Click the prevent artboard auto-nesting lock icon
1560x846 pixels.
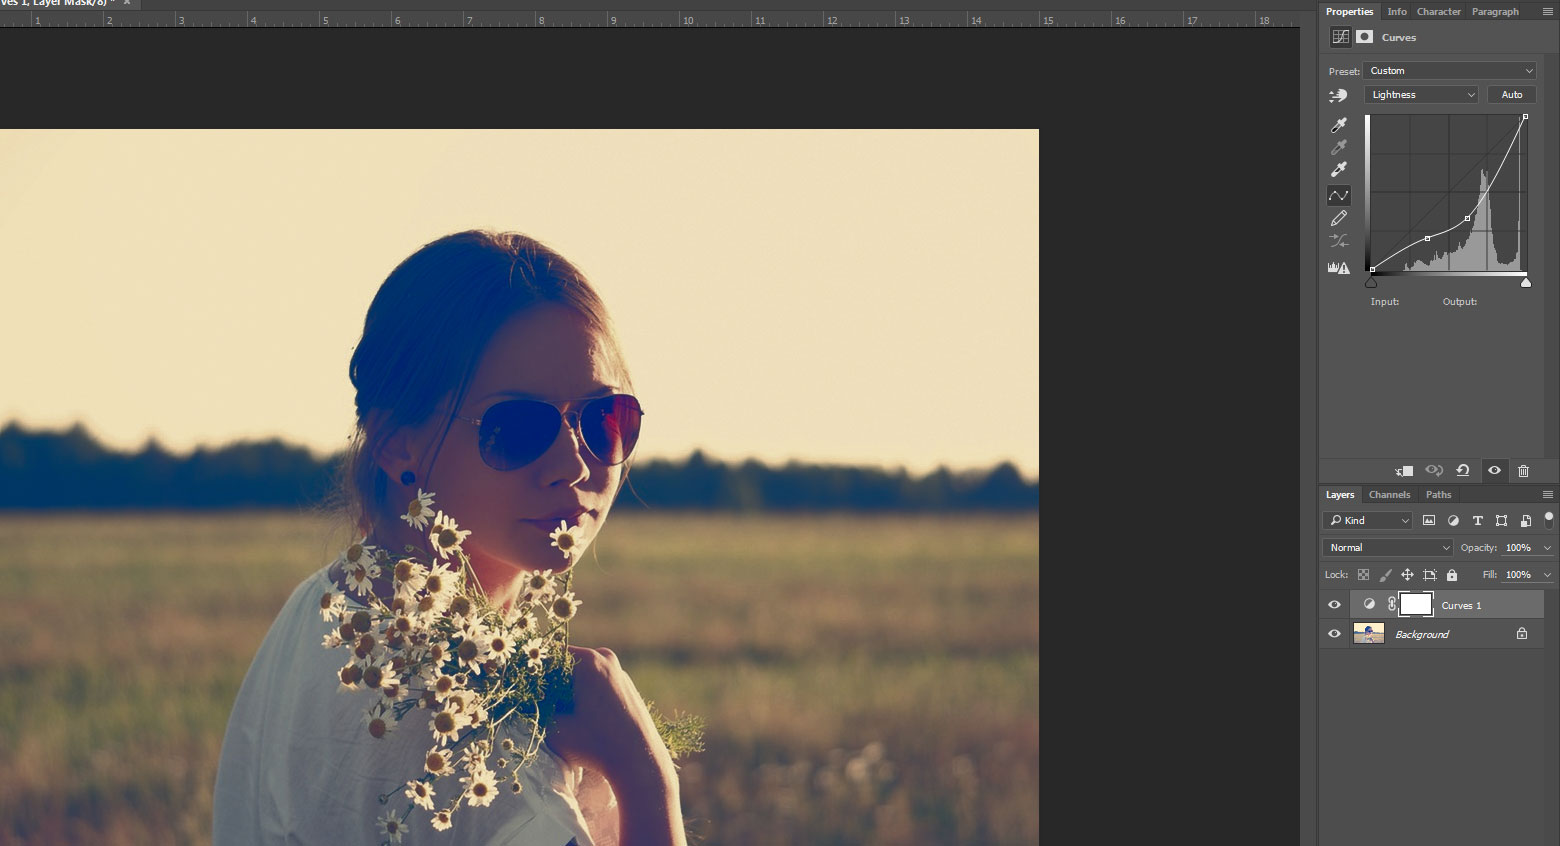(x=1430, y=575)
